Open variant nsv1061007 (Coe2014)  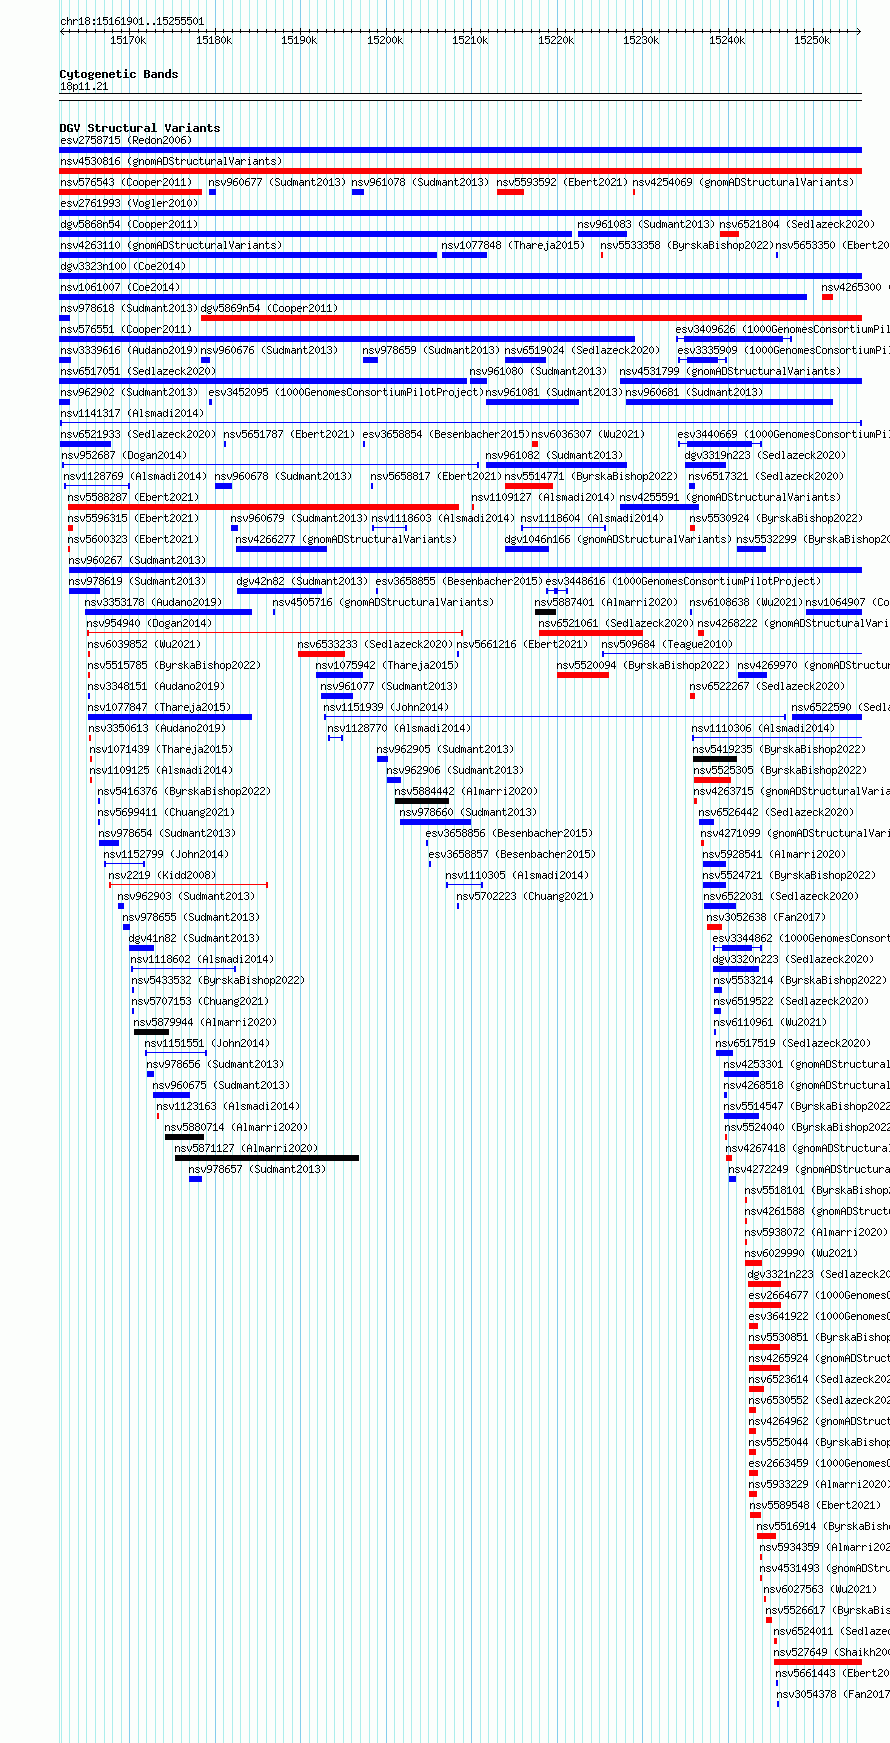pos(120,287)
